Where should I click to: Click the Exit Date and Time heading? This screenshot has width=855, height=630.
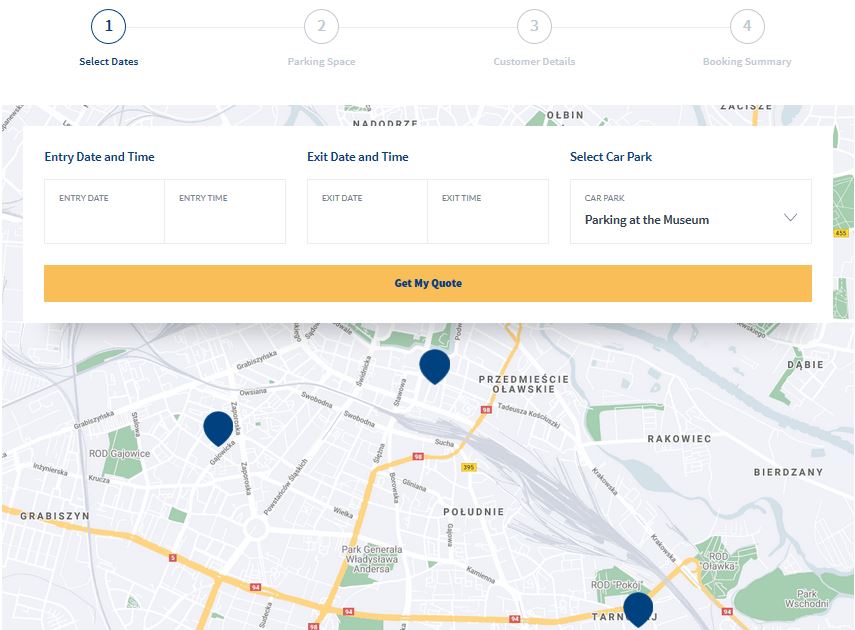[358, 157]
